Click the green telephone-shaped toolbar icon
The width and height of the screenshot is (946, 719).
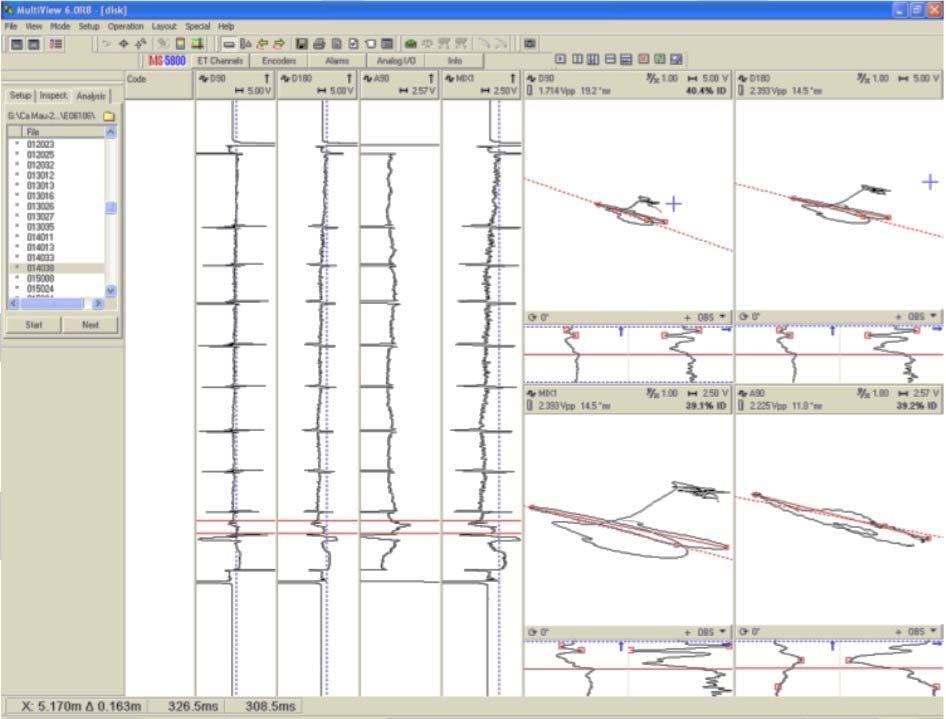tap(411, 43)
